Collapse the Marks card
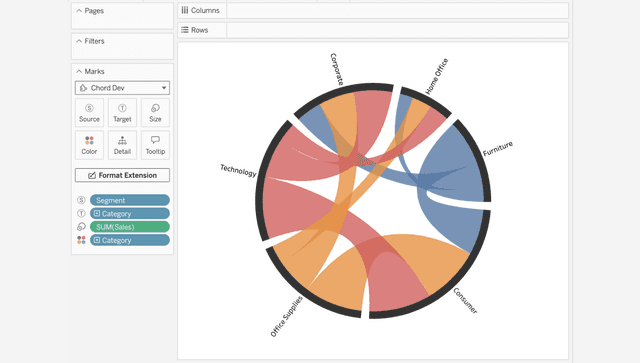The height and width of the screenshot is (363, 640). pos(79,71)
